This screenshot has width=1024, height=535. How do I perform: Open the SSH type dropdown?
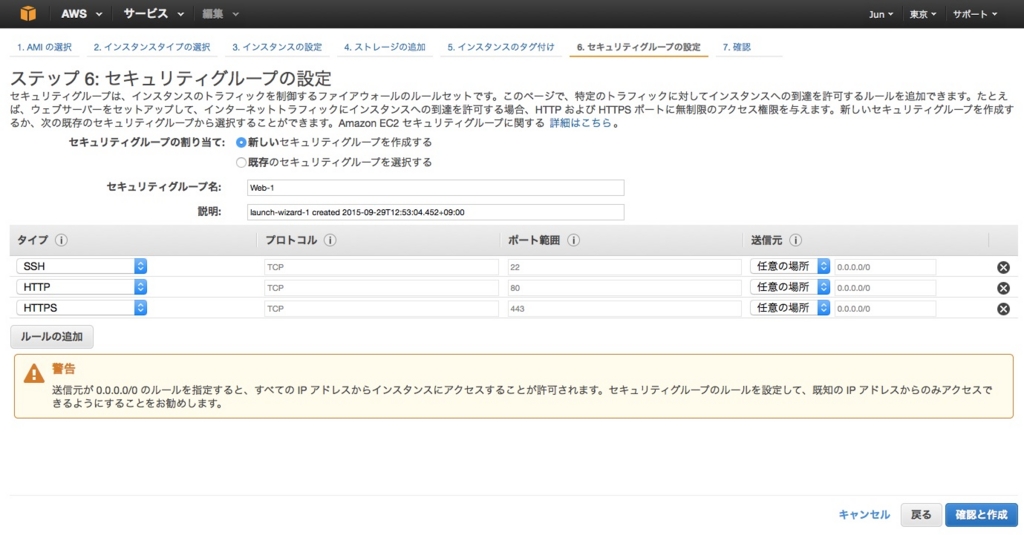82,266
